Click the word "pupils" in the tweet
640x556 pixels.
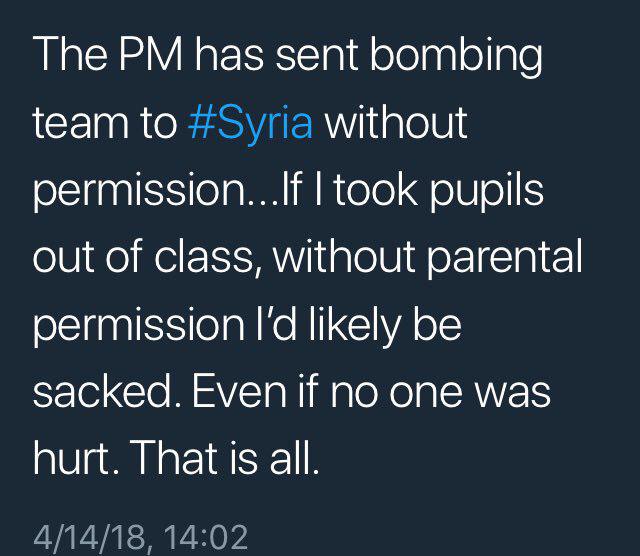487,191
